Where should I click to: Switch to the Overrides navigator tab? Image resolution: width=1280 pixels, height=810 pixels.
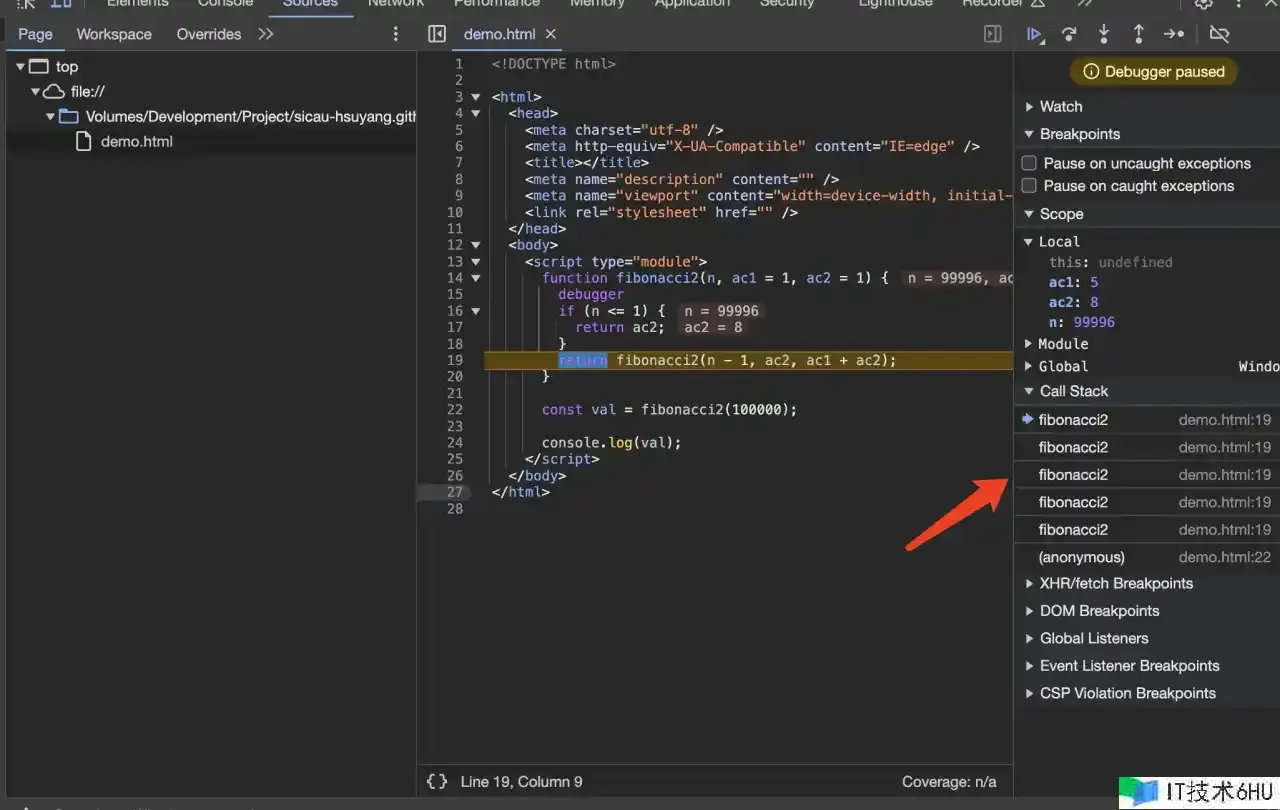tap(209, 34)
